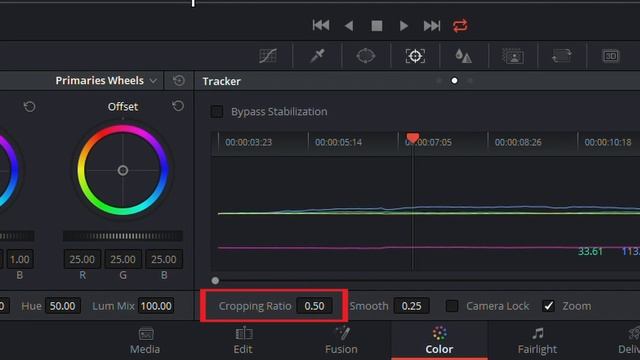Stop playback
The width and height of the screenshot is (640, 360).
[377, 26]
